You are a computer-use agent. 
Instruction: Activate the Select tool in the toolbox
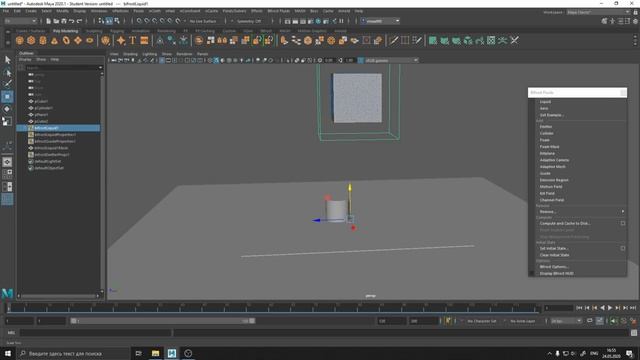(7, 60)
